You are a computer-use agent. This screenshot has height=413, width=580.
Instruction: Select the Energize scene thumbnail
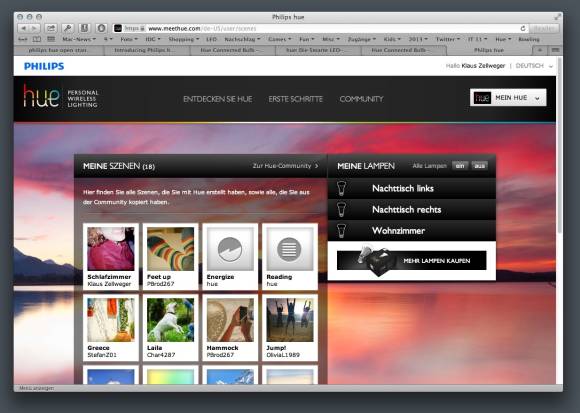click(230, 256)
